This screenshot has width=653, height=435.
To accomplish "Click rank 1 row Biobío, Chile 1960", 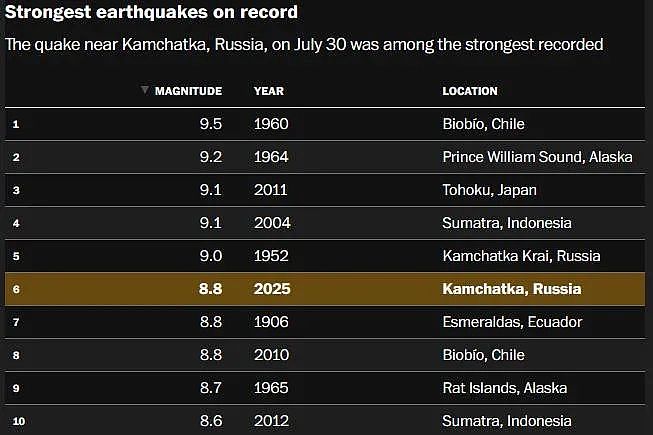I will tap(325, 124).
